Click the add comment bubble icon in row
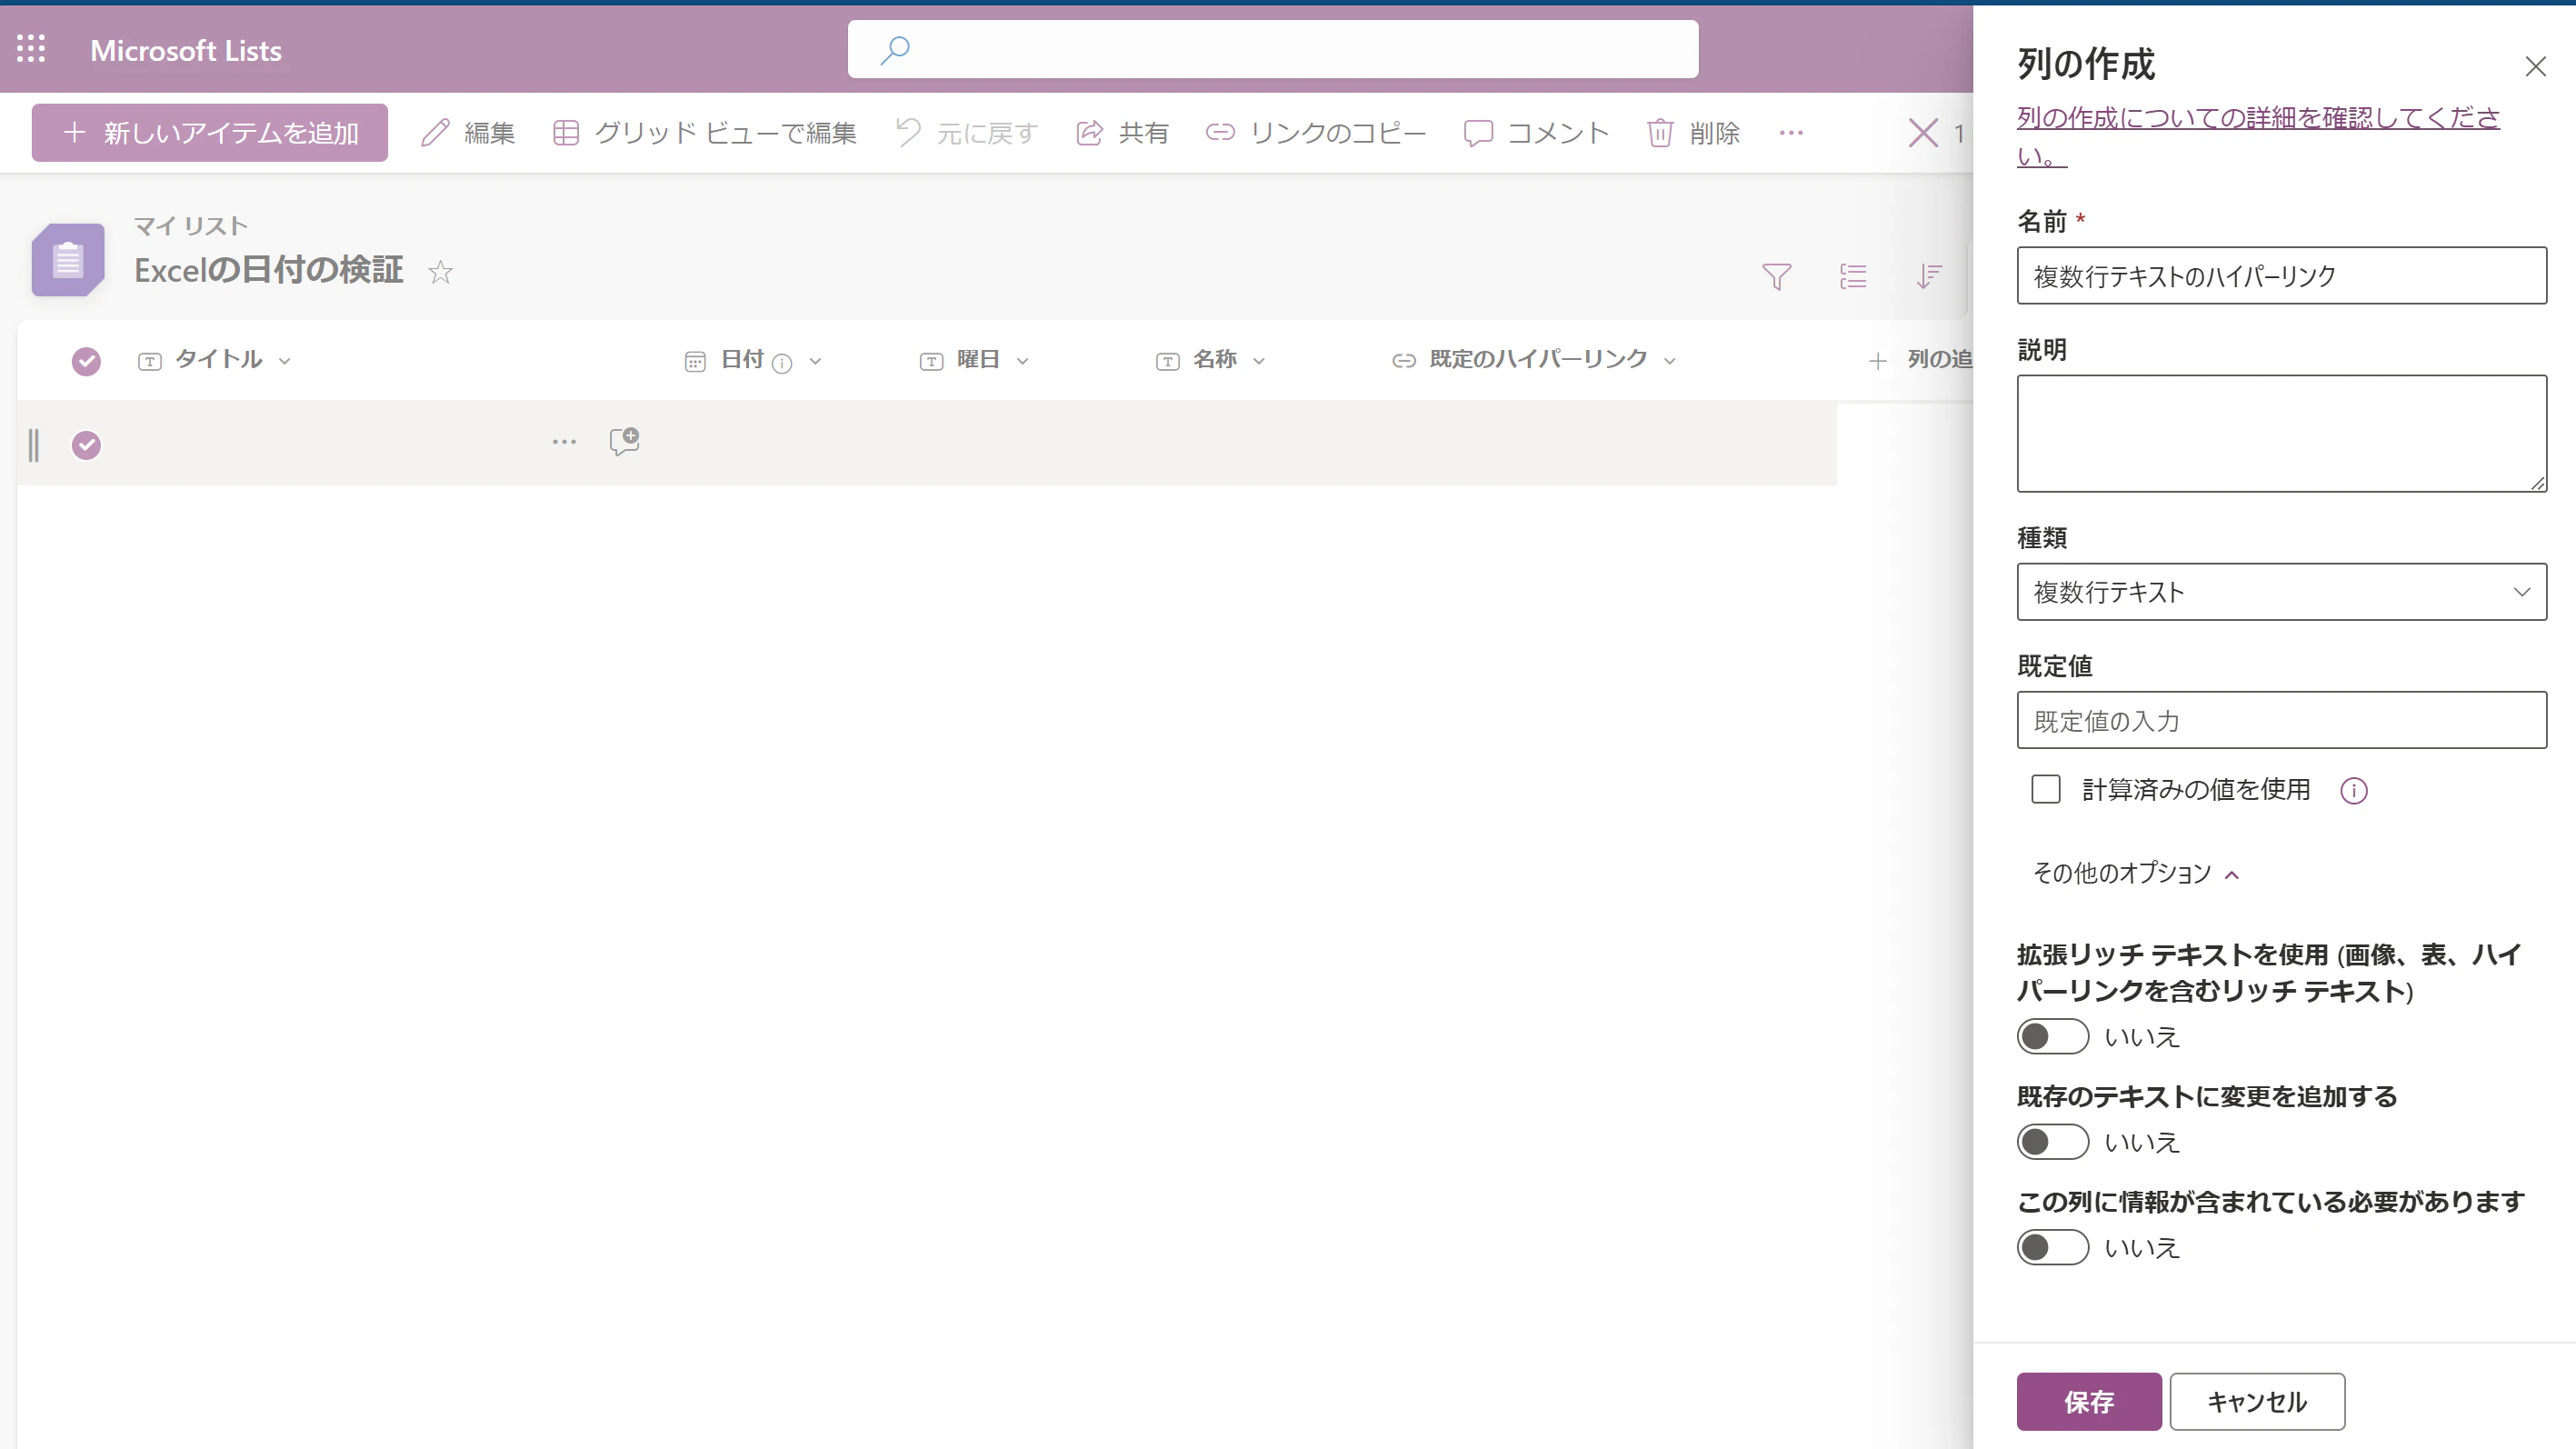The image size is (2576, 1449). click(x=624, y=441)
